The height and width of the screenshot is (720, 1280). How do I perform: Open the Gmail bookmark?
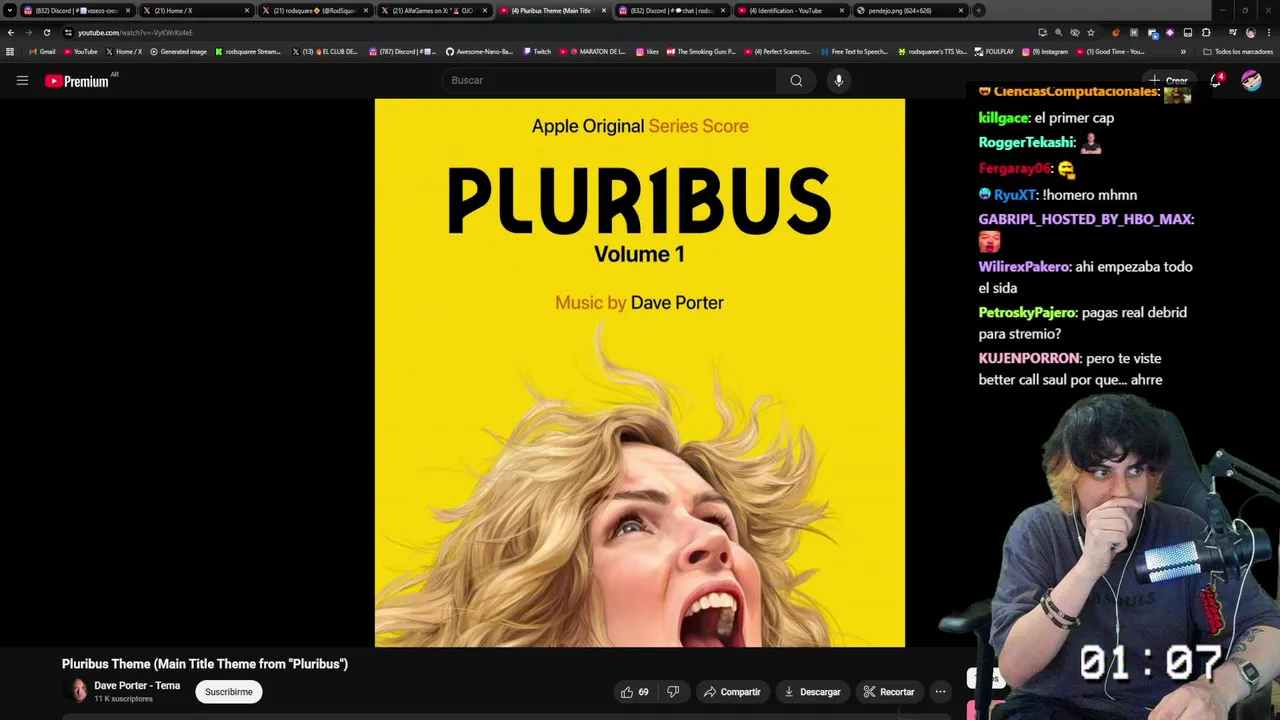point(42,52)
